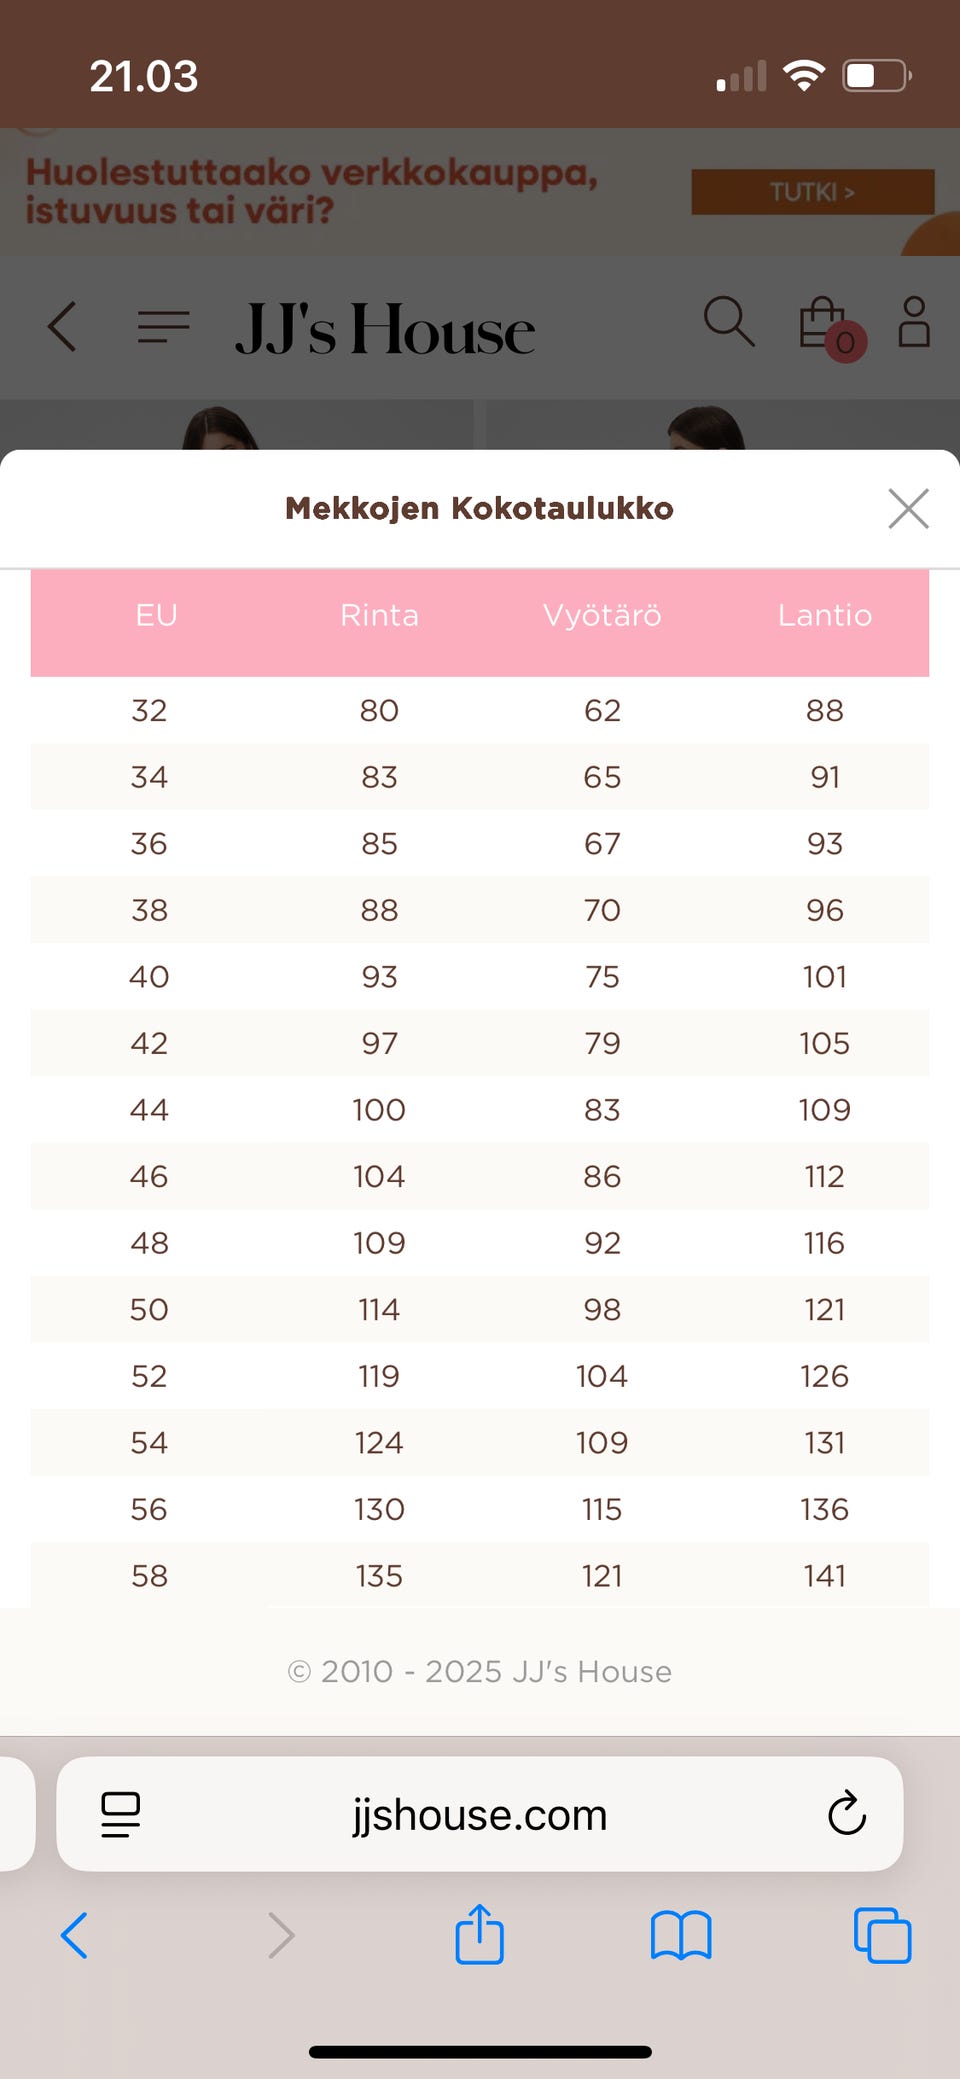This screenshot has width=960, height=2079.
Task: Select the EU column header
Action: tap(156, 615)
